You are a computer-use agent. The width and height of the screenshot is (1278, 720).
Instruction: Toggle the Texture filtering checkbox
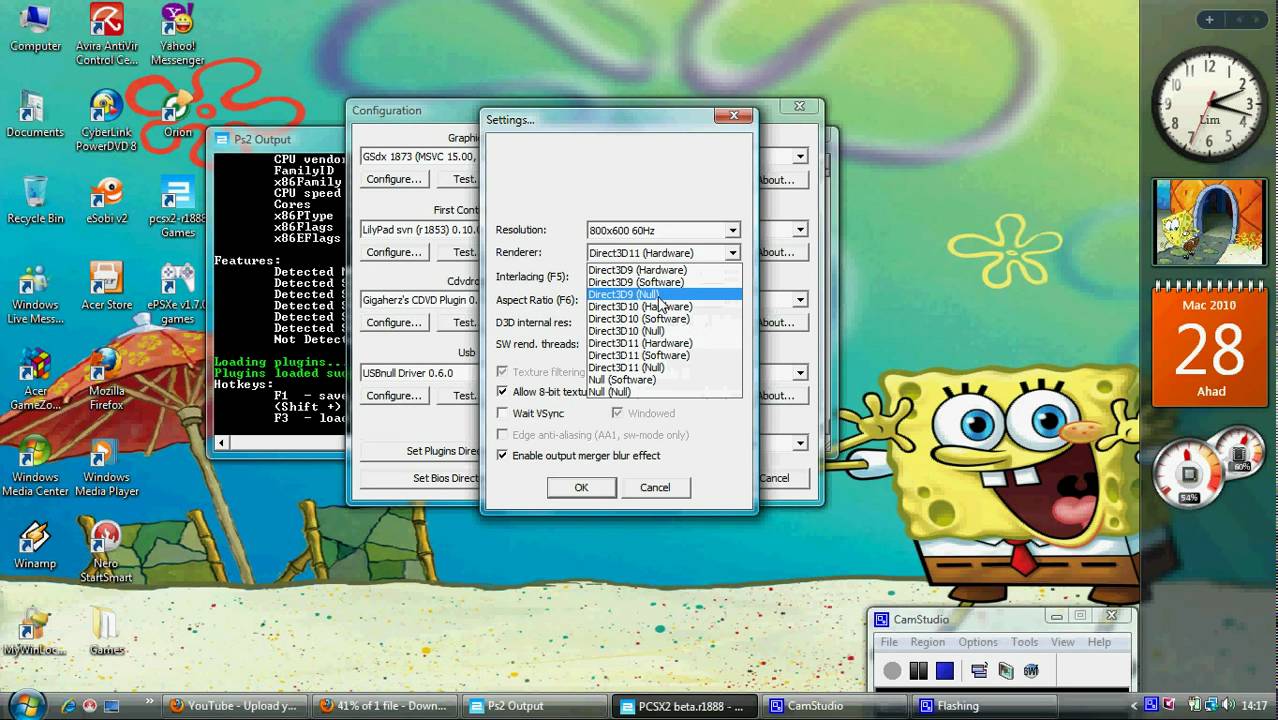tap(502, 372)
